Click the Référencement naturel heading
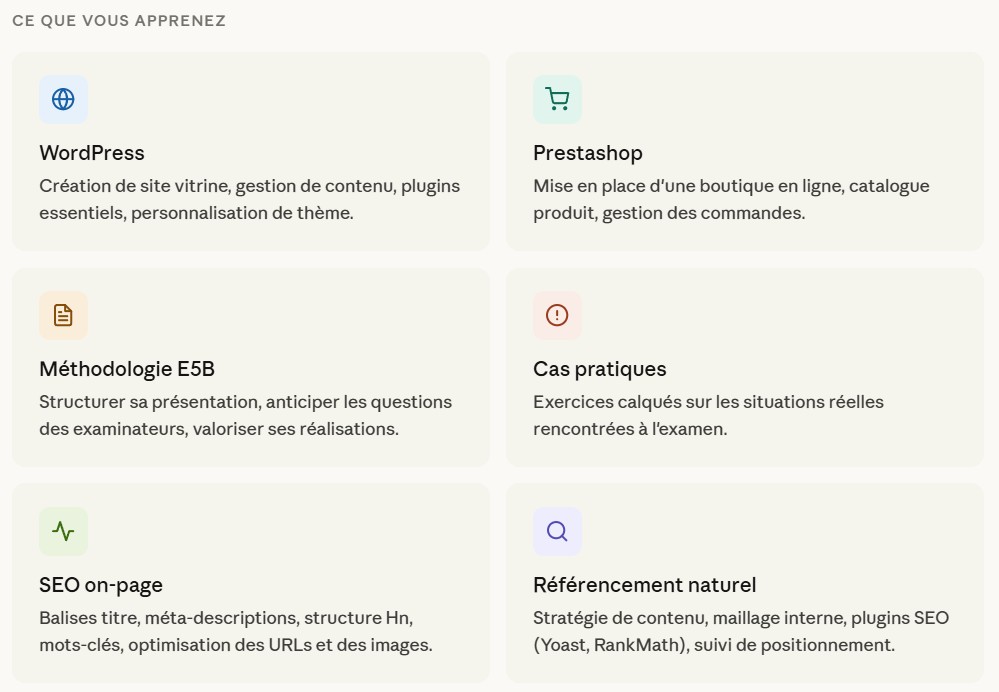 coord(645,585)
